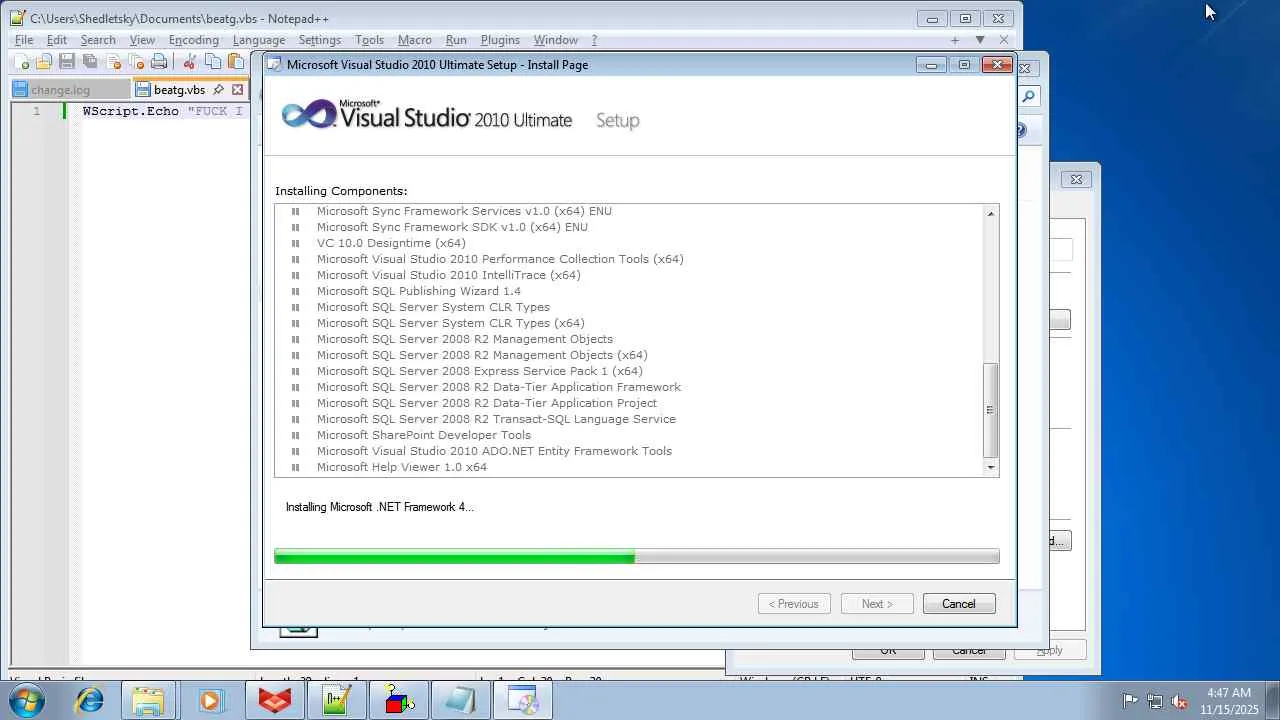Click the component list scrollbar thumb
Image resolution: width=1280 pixels, height=720 pixels.
(991, 410)
